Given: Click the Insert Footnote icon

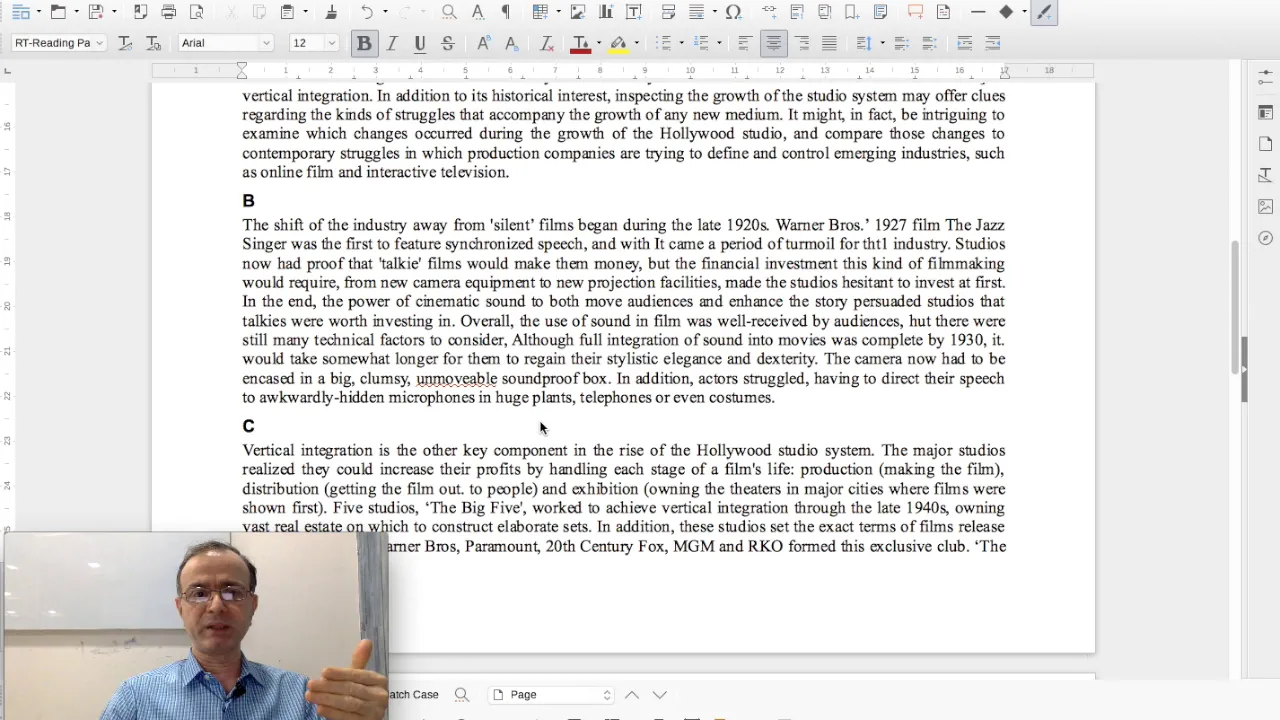Looking at the screenshot, I should pos(797,12).
